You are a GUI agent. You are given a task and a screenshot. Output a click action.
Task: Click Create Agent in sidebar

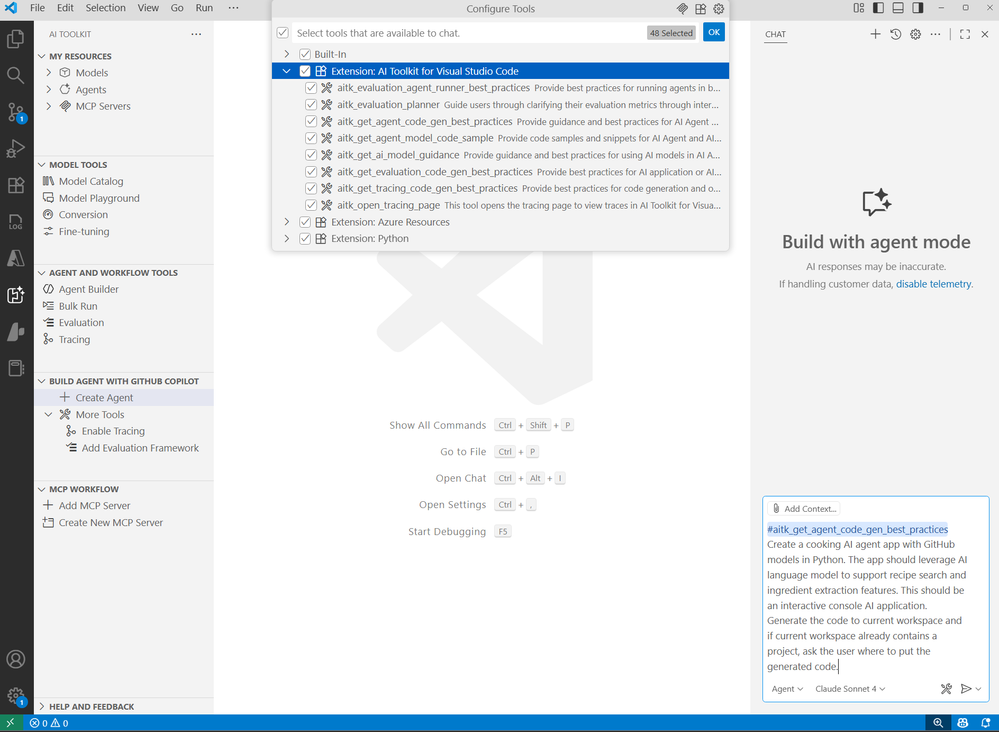[124, 398]
